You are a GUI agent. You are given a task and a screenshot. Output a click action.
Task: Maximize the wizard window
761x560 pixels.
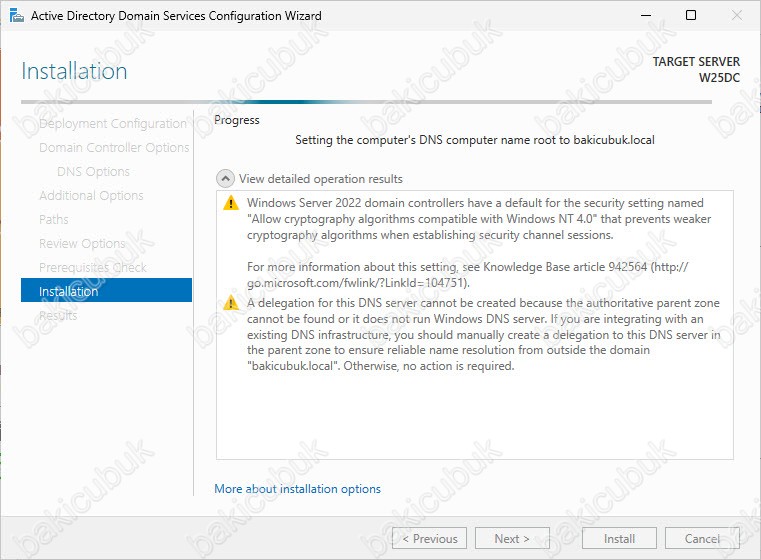pyautogui.click(x=691, y=16)
